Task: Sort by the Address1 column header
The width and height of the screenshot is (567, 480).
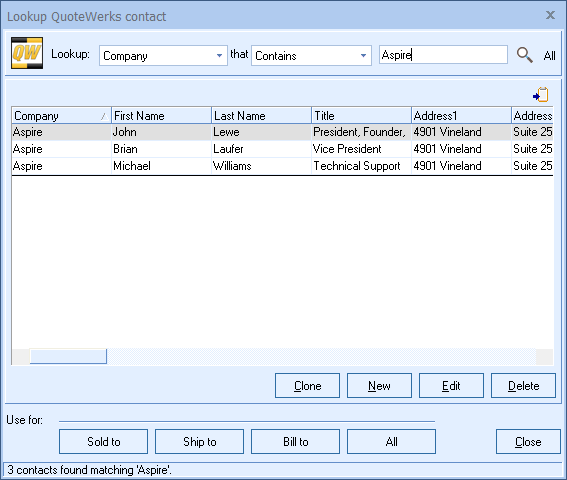Action: click(x=461, y=116)
